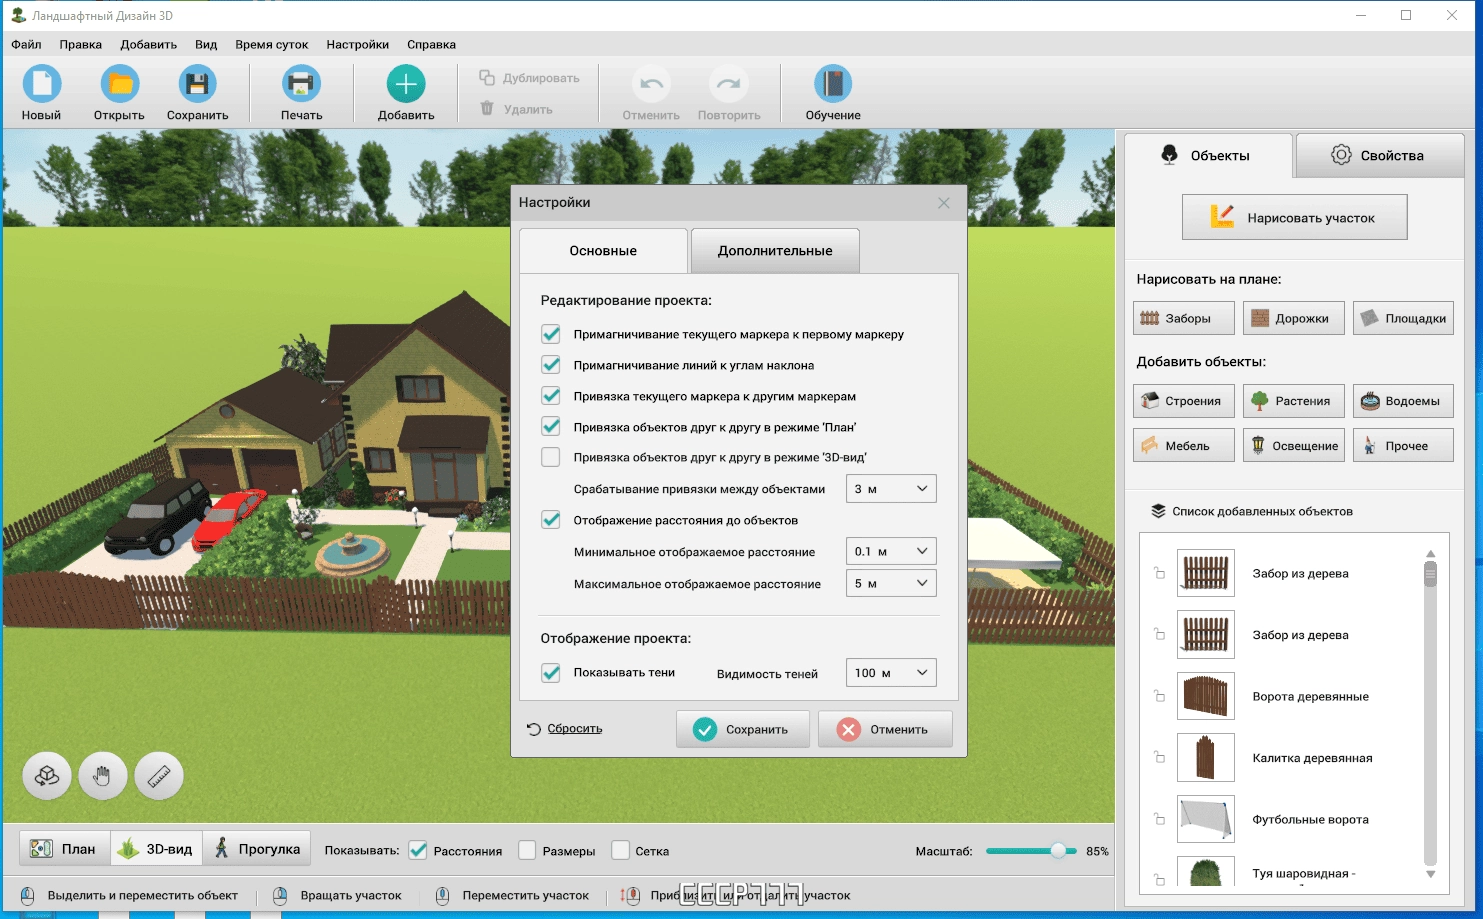Enable Сетка grid checkbox
Screen dimensions: 1483x919
click(621, 851)
